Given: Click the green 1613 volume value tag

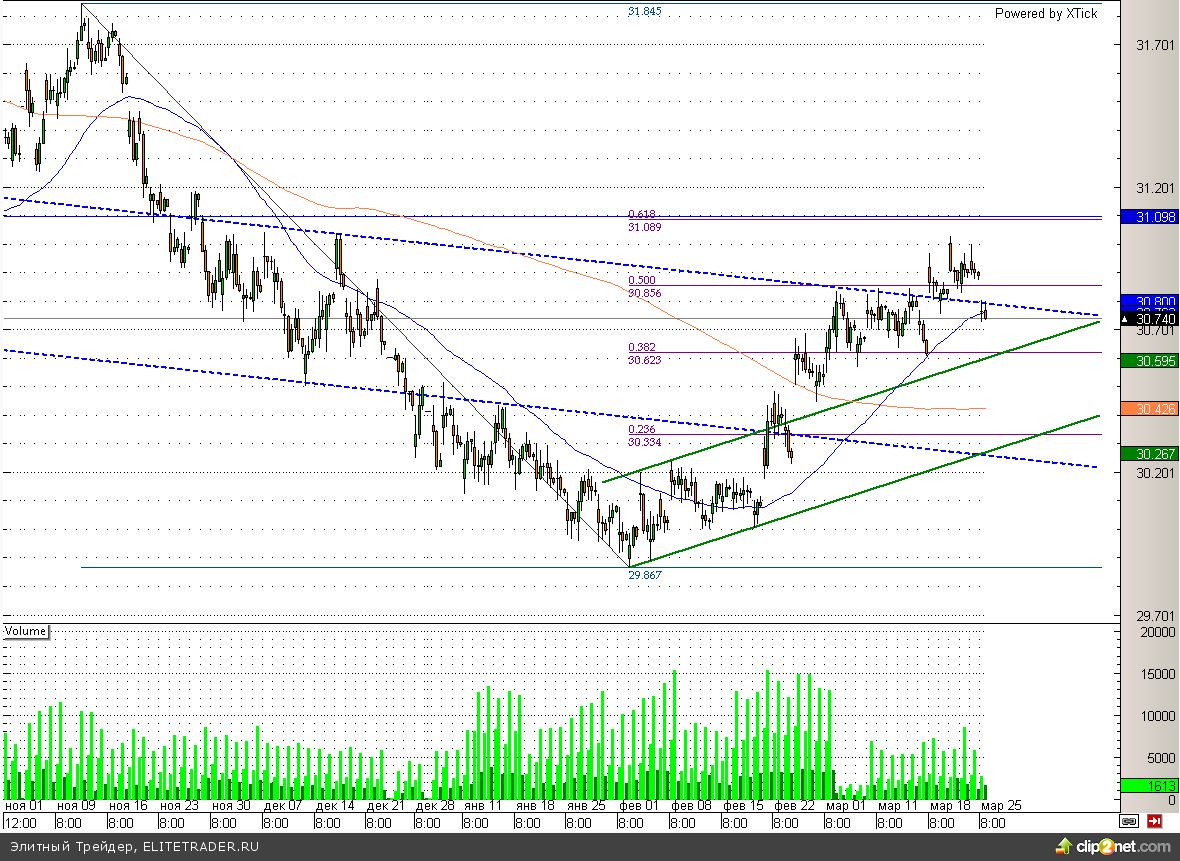Looking at the screenshot, I should (x=1150, y=786).
